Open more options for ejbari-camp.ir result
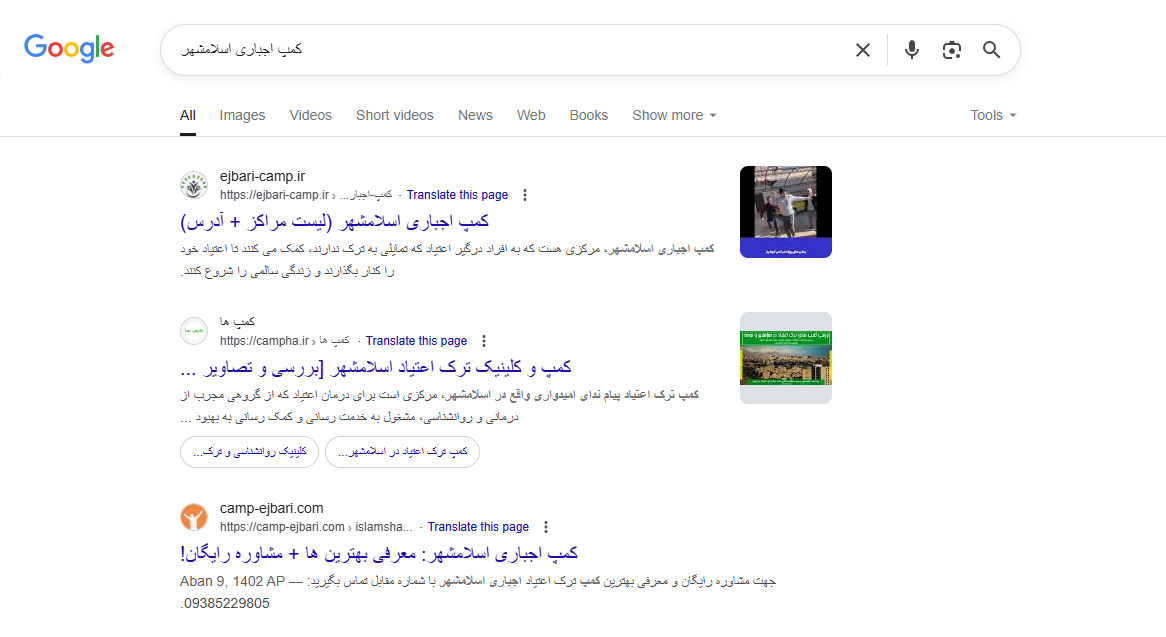 525,195
